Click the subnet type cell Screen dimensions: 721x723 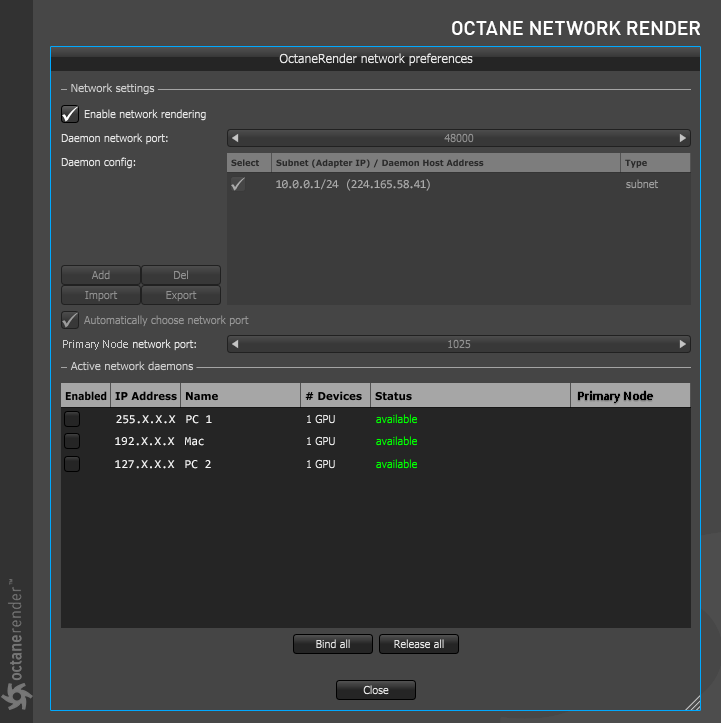642,184
